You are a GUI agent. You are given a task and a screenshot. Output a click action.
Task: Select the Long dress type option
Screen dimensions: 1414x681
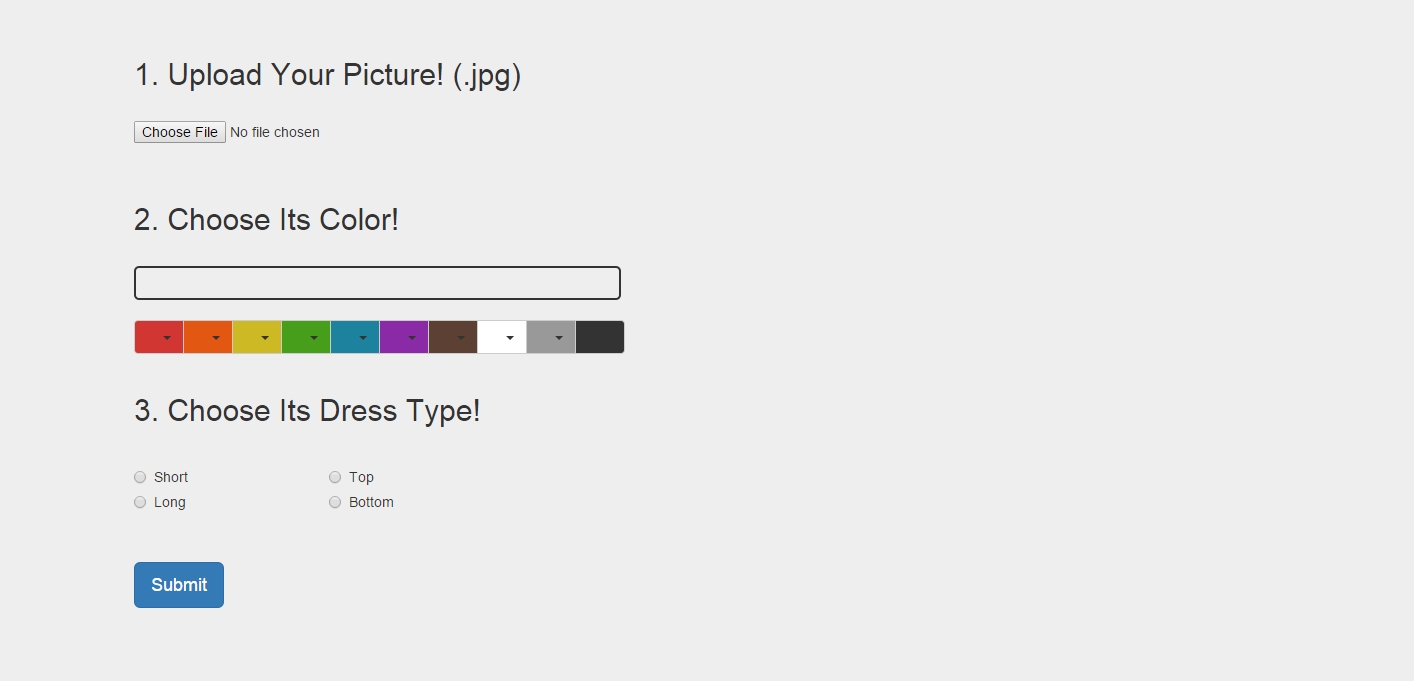(x=140, y=502)
